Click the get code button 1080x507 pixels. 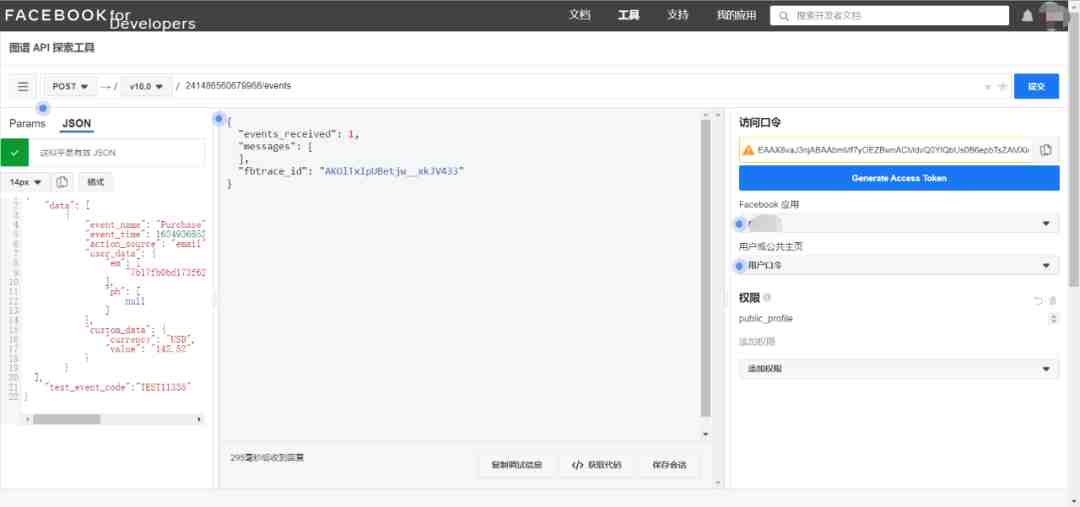(596, 465)
